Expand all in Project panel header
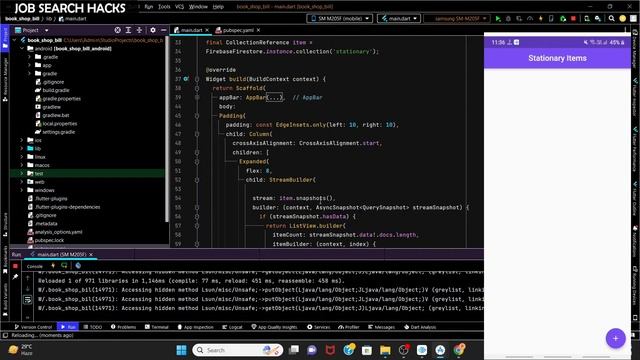 tap(128, 30)
